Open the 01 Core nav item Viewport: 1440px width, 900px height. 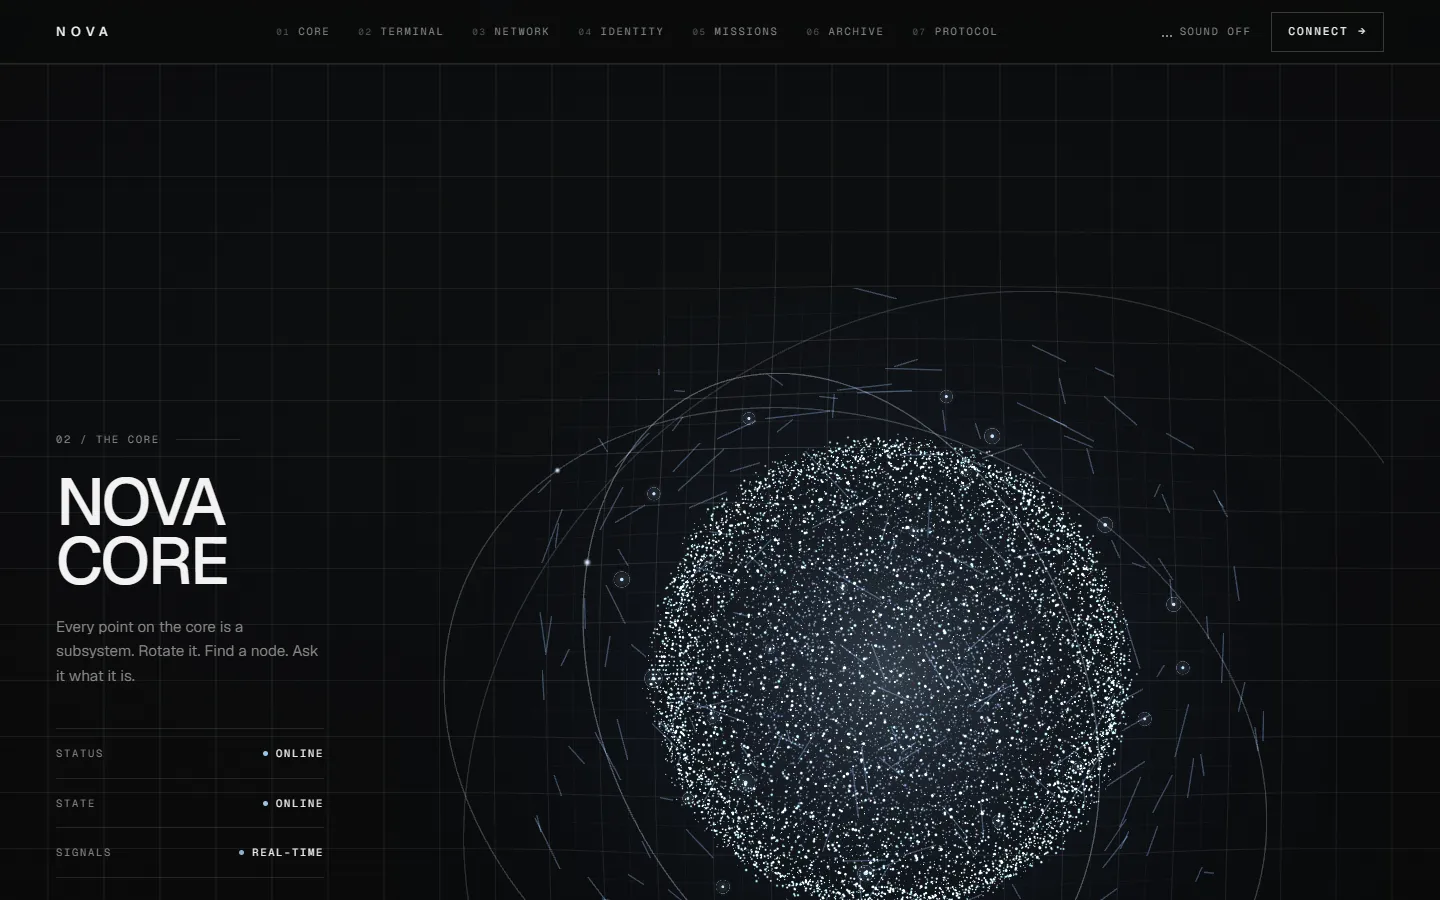click(x=303, y=32)
